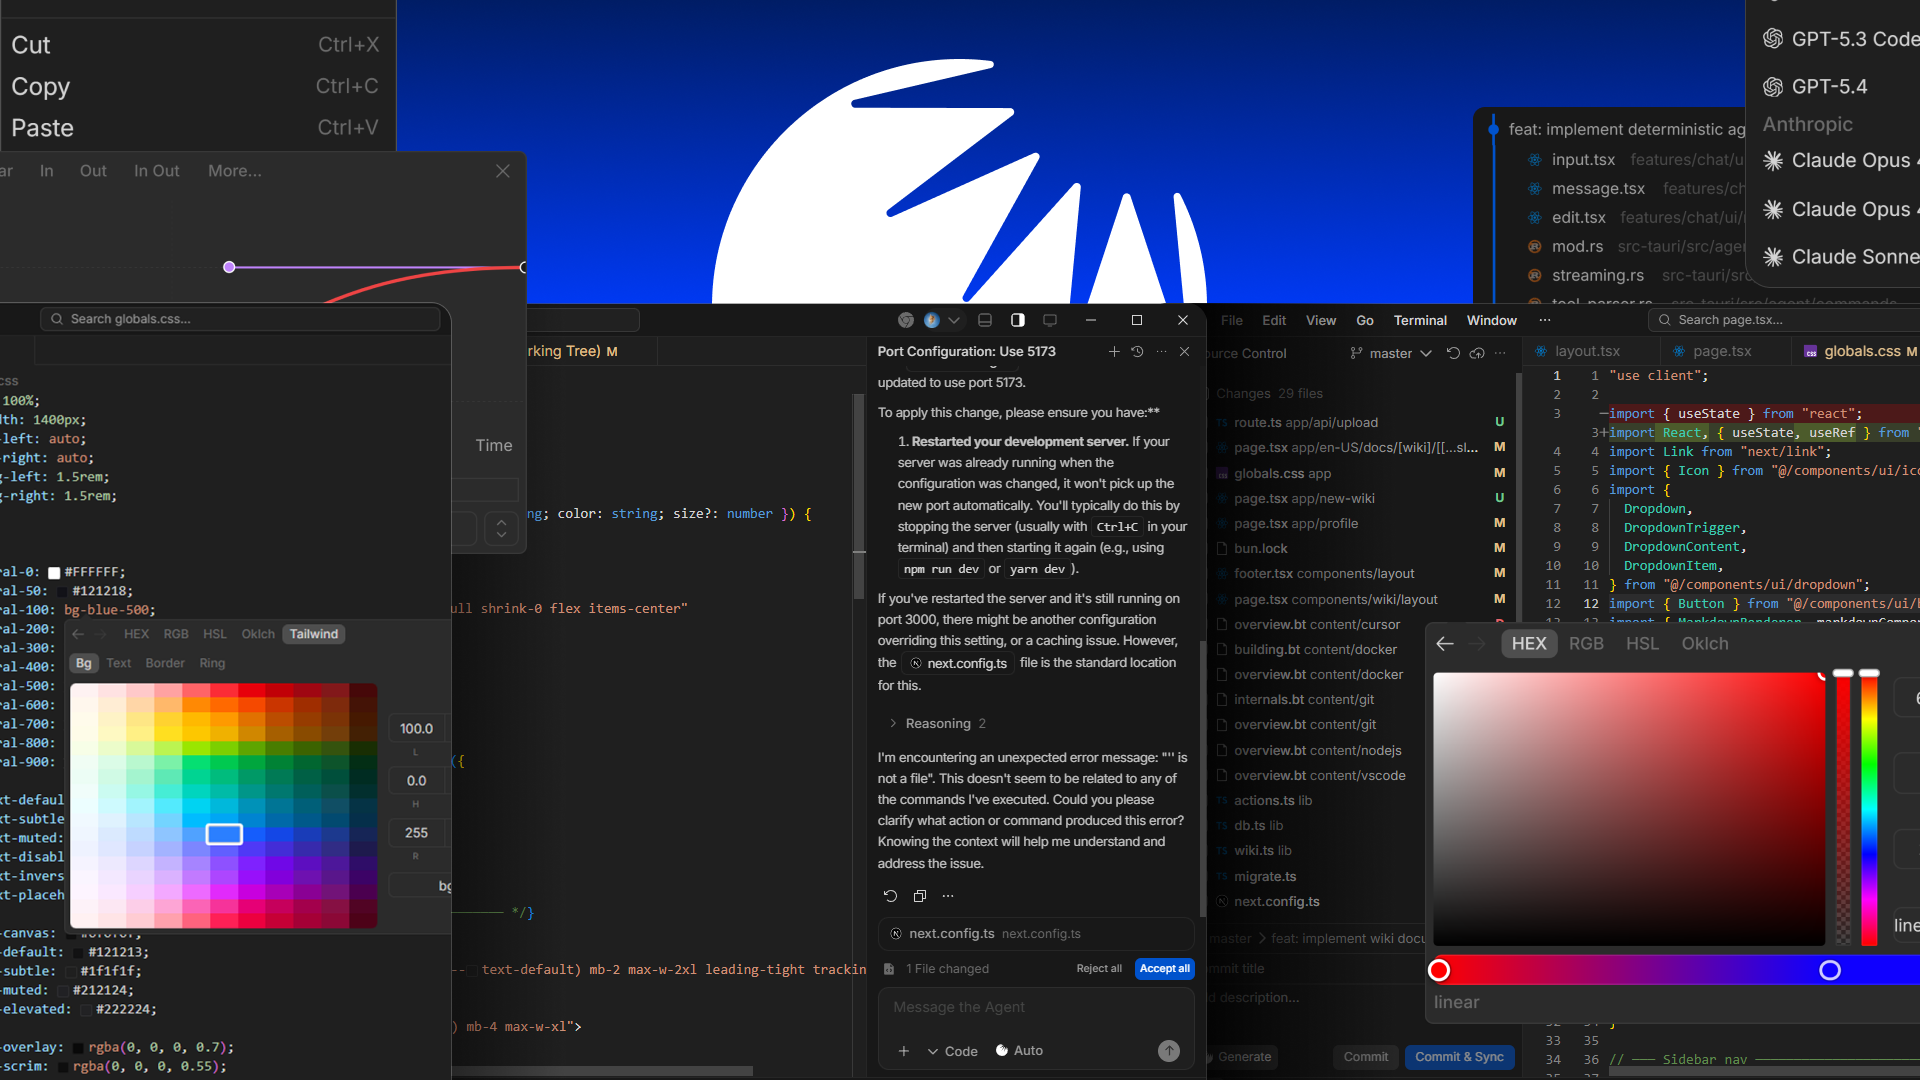Image resolution: width=1920 pixels, height=1080 pixels.
Task: Open more options in Port Configuration chat header
Action: pyautogui.click(x=1161, y=352)
